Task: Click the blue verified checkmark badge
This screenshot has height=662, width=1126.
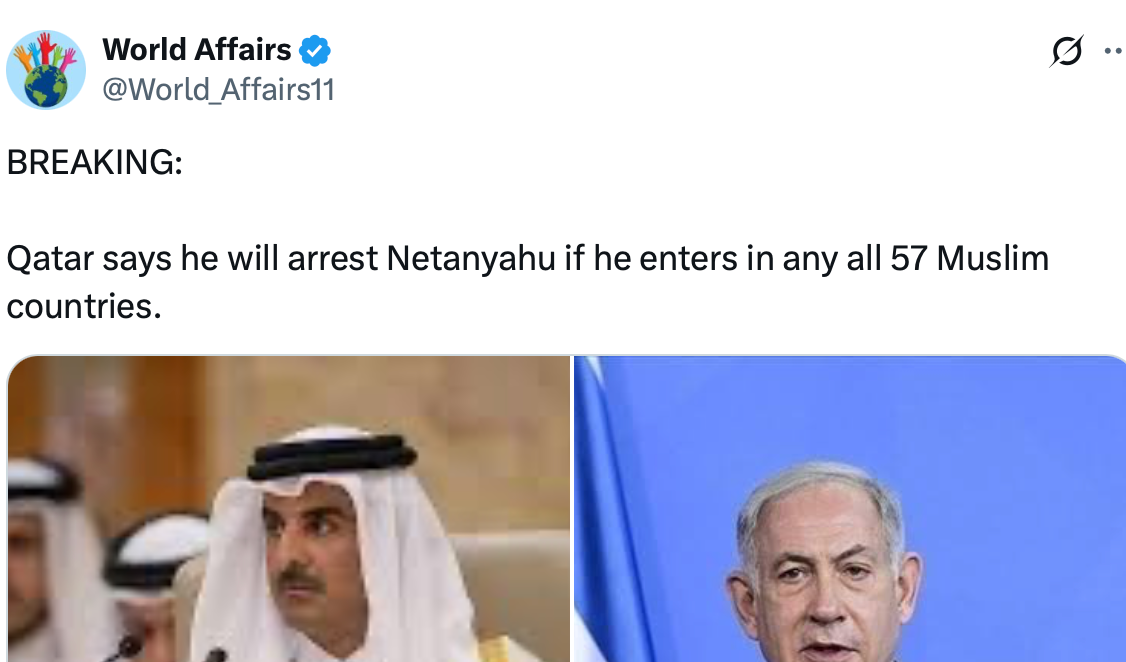Action: (315, 50)
